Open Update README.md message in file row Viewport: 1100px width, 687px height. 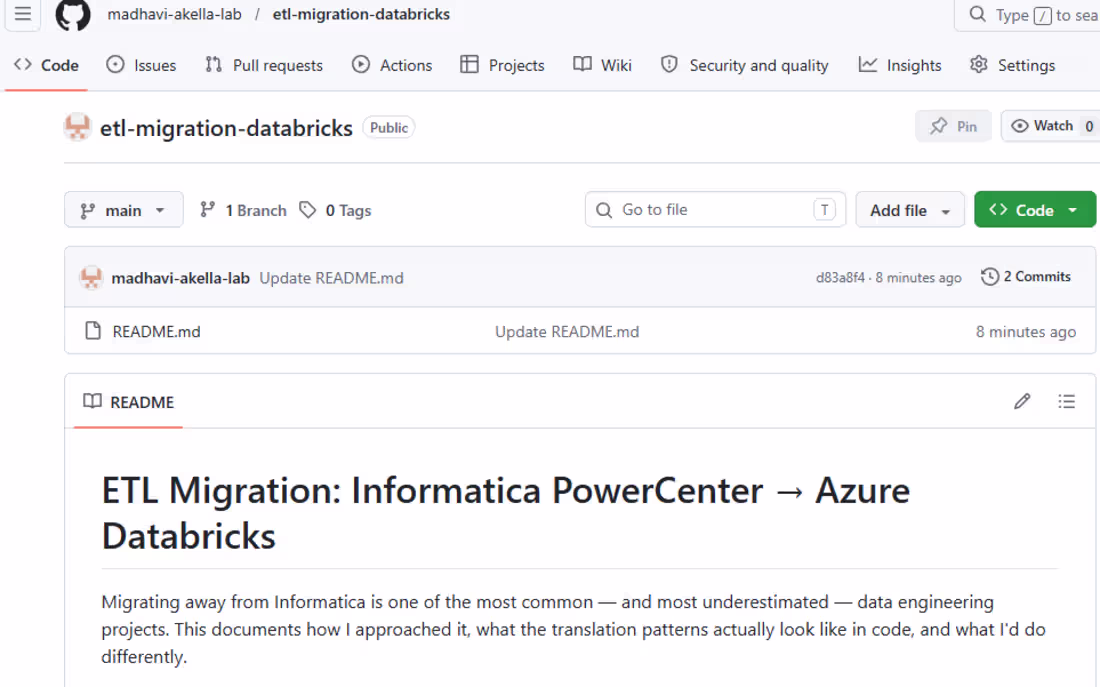[567, 331]
